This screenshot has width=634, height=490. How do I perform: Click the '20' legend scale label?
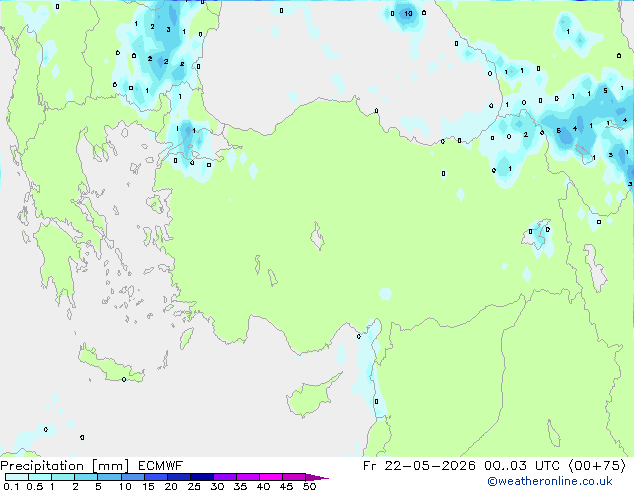(x=171, y=486)
